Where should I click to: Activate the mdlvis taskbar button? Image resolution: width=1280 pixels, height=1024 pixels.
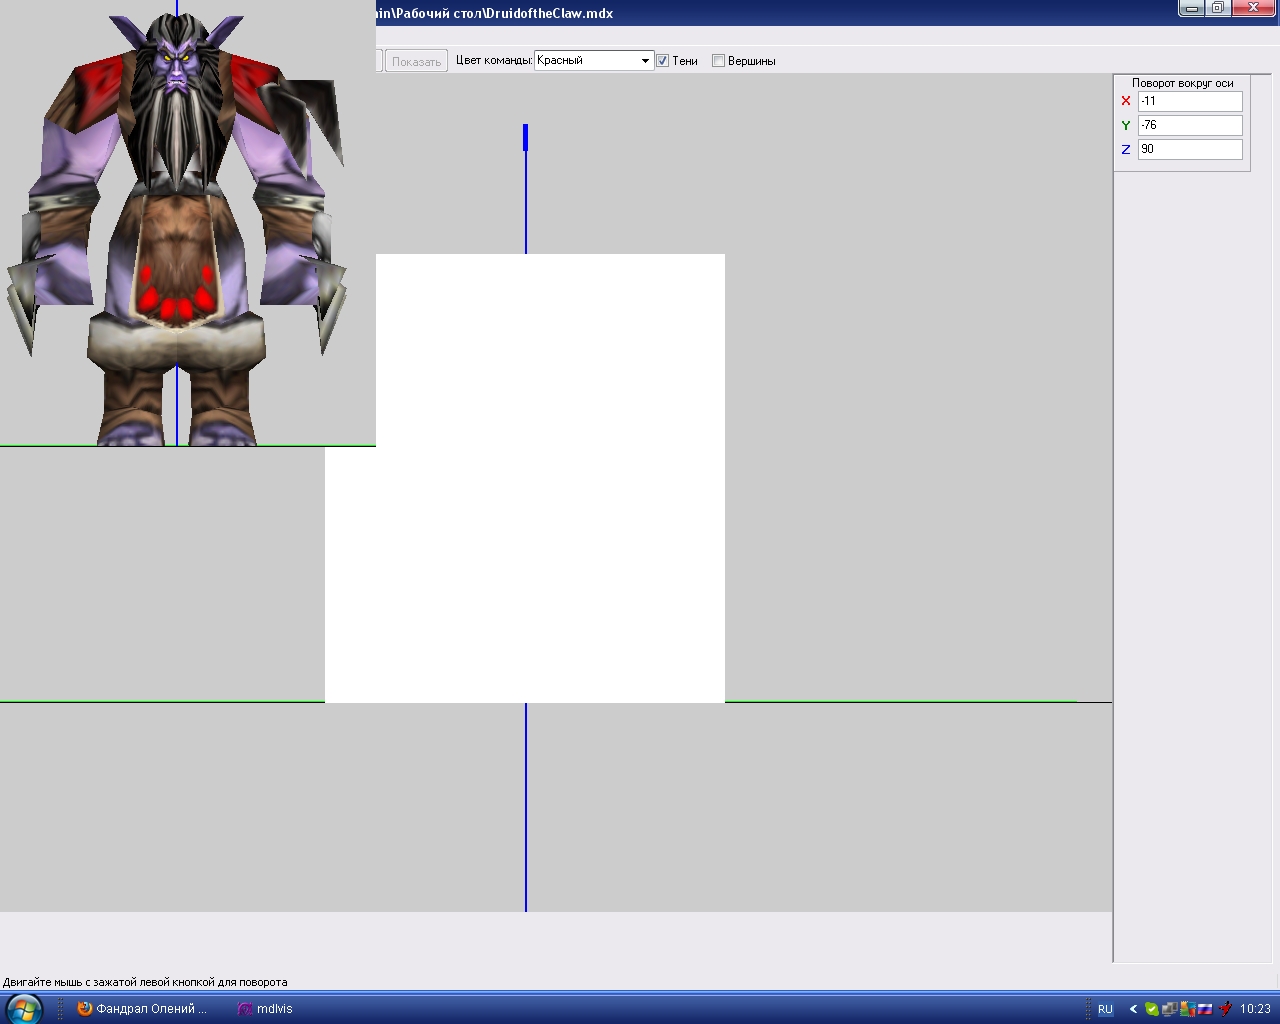(x=265, y=1009)
